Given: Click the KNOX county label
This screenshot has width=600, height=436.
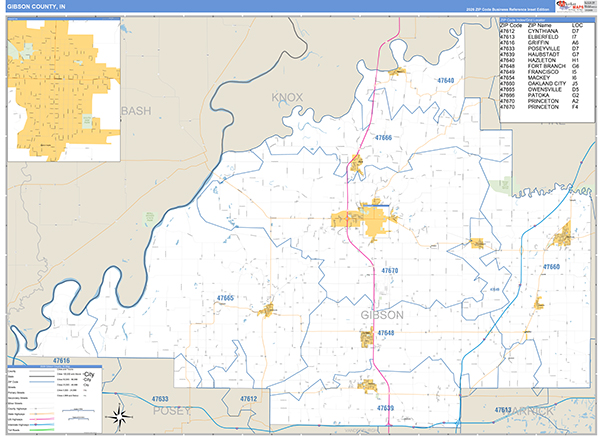Looking at the screenshot, I should pyautogui.click(x=288, y=98).
